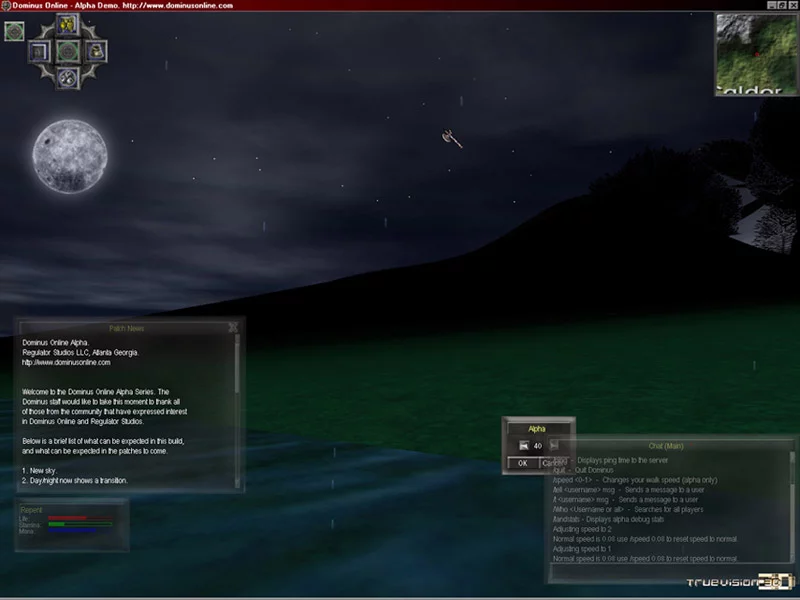Select the green center icon of the cross menu
This screenshot has width=800, height=600.
(x=67, y=52)
